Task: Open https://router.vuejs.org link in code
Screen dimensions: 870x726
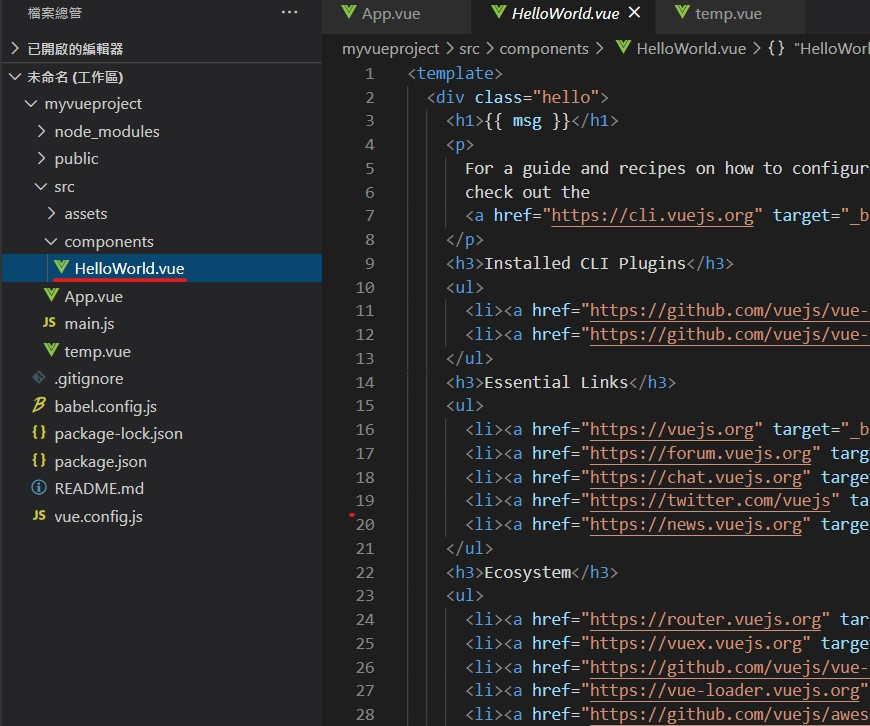Action: pos(705,619)
